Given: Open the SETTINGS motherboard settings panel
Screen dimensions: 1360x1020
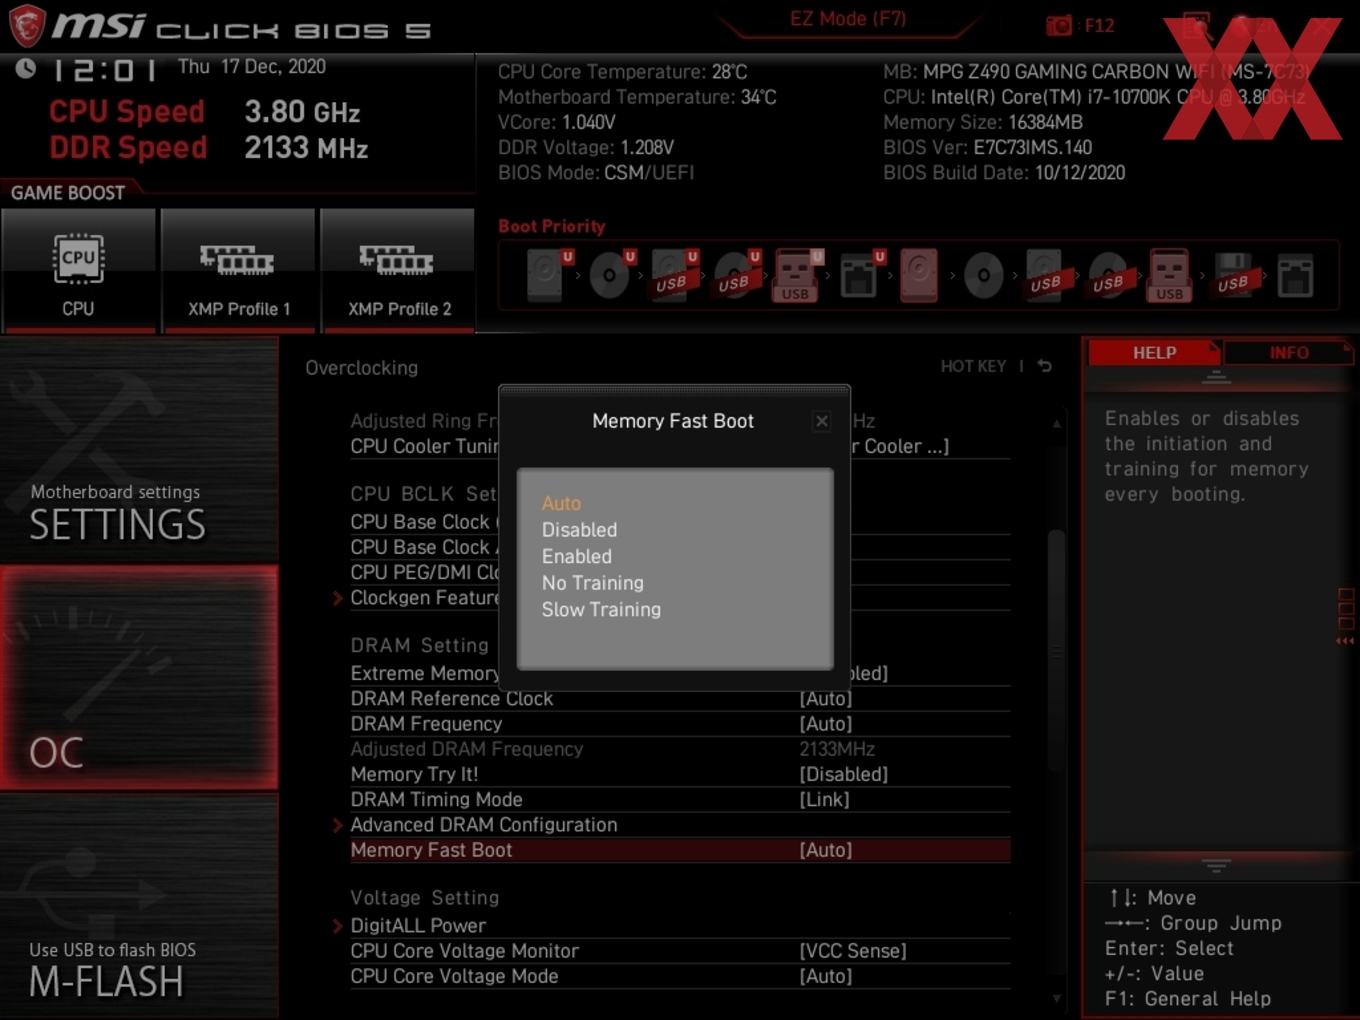Looking at the screenshot, I should tap(139, 450).
